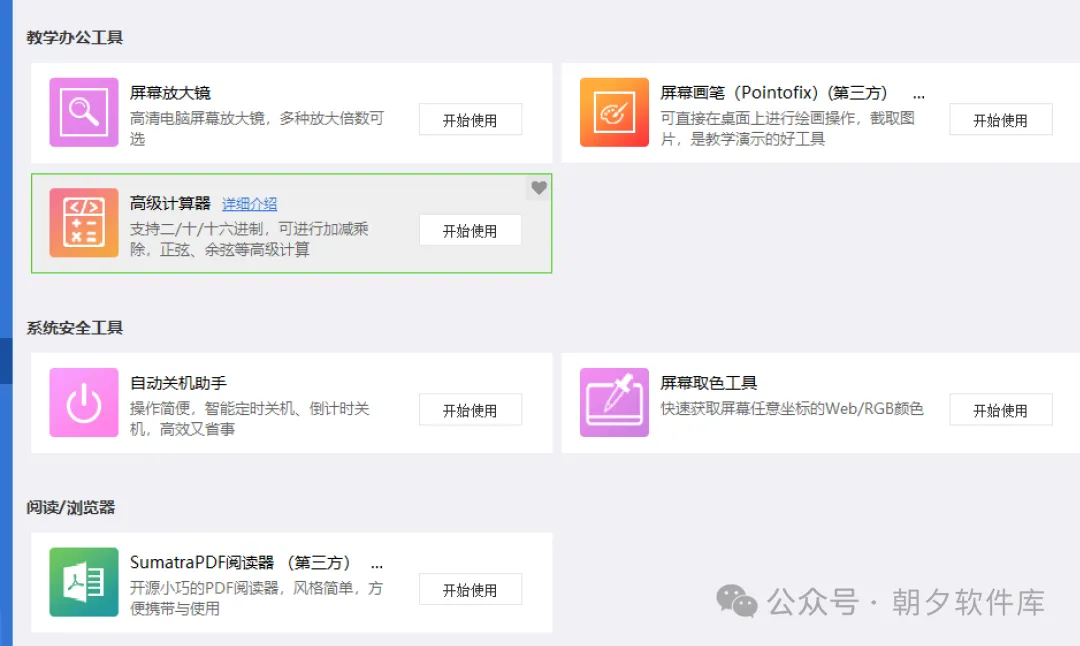
Task: Open the 高级计算器 calculator icon
Action: click(83, 223)
